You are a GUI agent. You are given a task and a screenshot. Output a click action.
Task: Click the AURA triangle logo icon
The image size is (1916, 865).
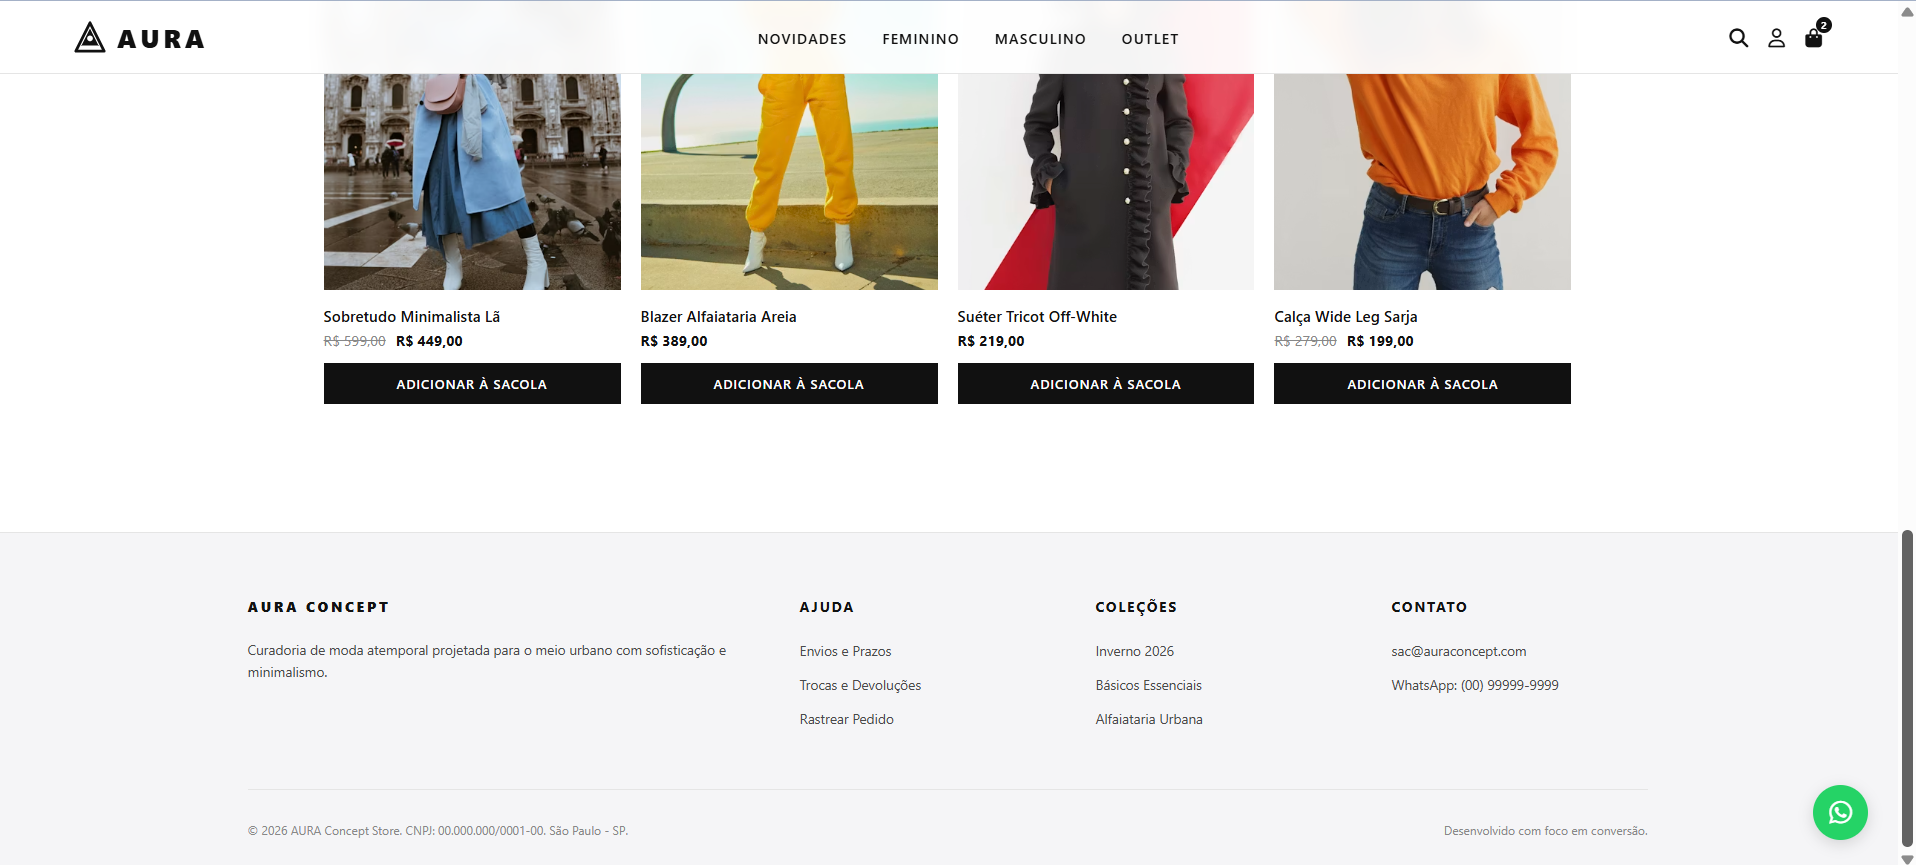(90, 38)
